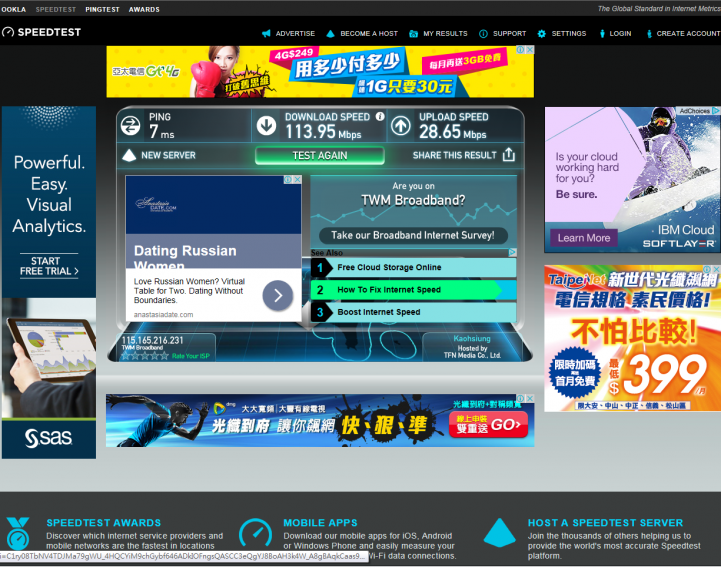Click the Login person icon
The width and height of the screenshot is (721, 568).
(602, 34)
